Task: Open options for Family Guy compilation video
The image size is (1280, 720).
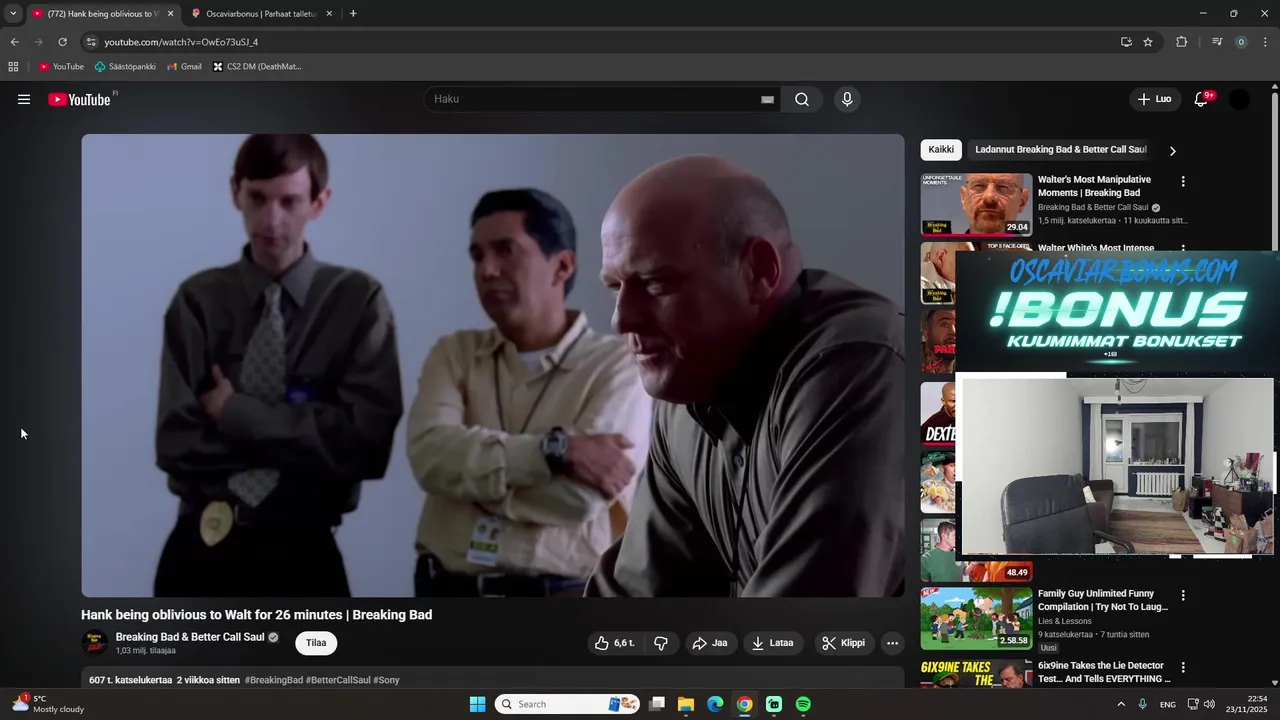Action: pos(1183,595)
